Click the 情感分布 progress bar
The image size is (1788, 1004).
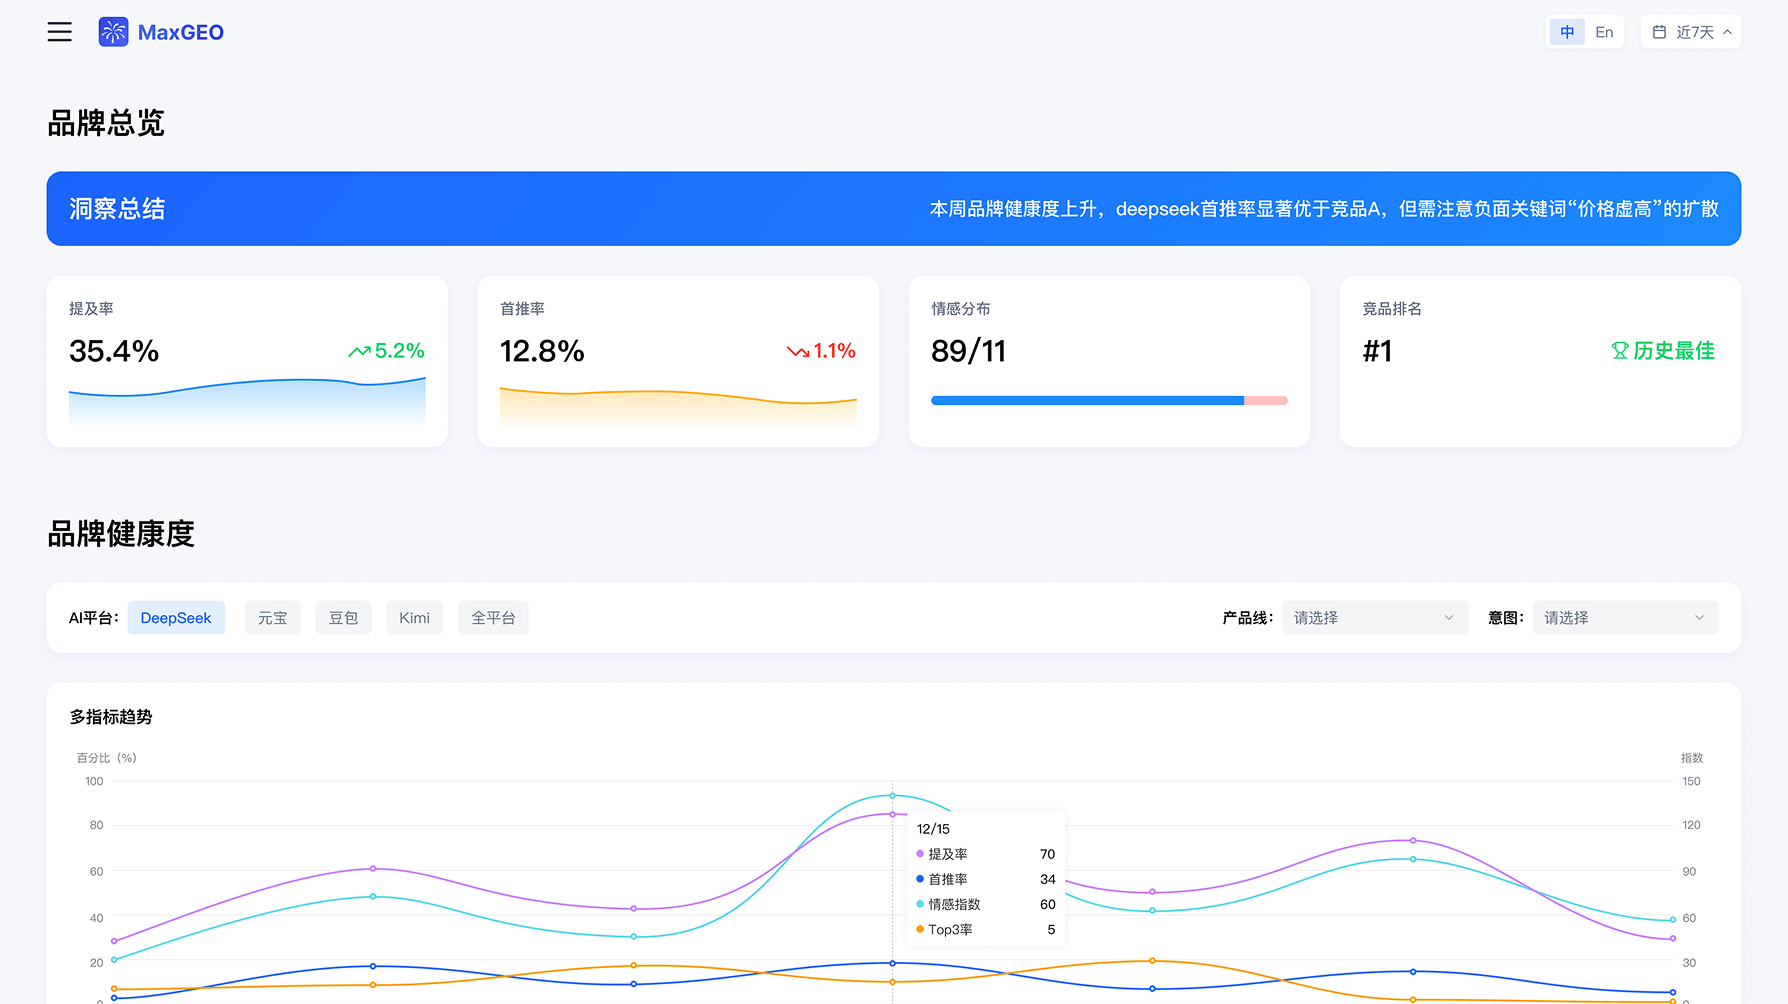[x=1108, y=399]
